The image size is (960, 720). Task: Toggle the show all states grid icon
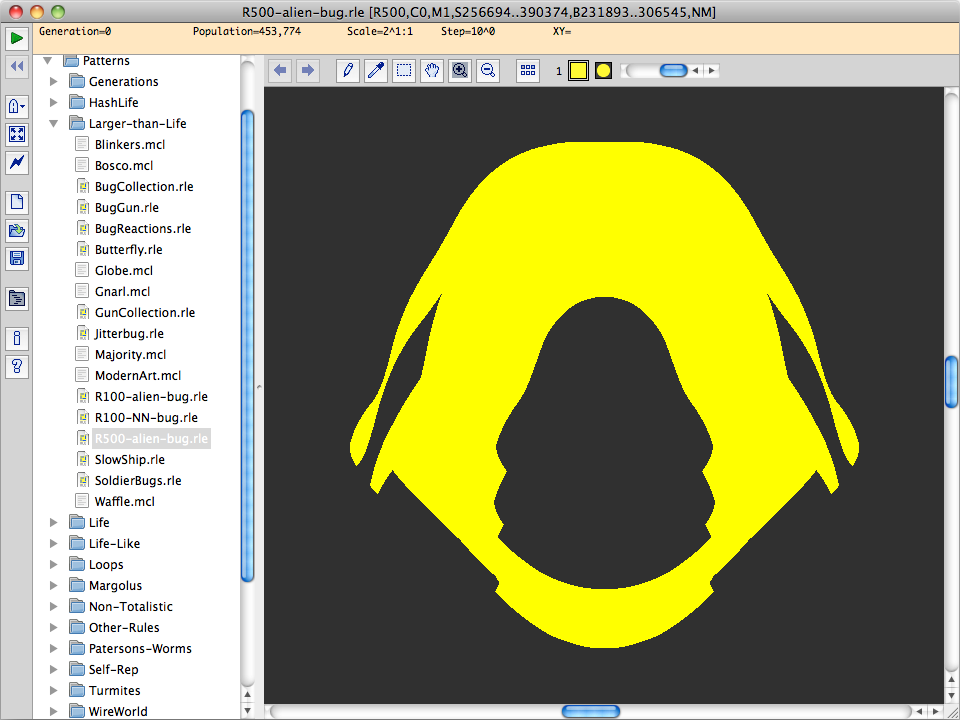tap(528, 70)
